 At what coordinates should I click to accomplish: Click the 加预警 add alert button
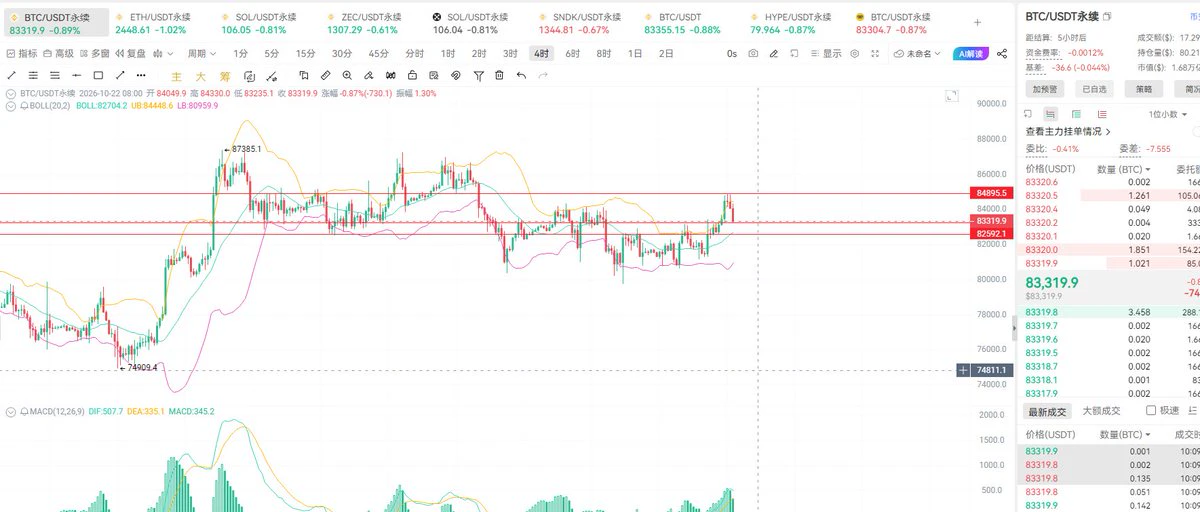coord(1044,89)
